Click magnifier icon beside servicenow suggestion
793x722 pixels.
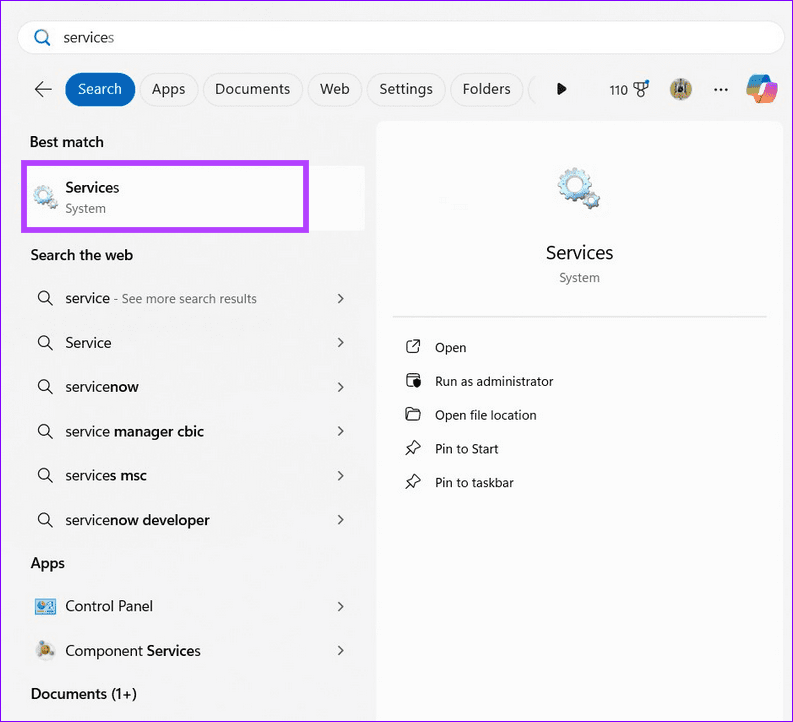(x=45, y=387)
